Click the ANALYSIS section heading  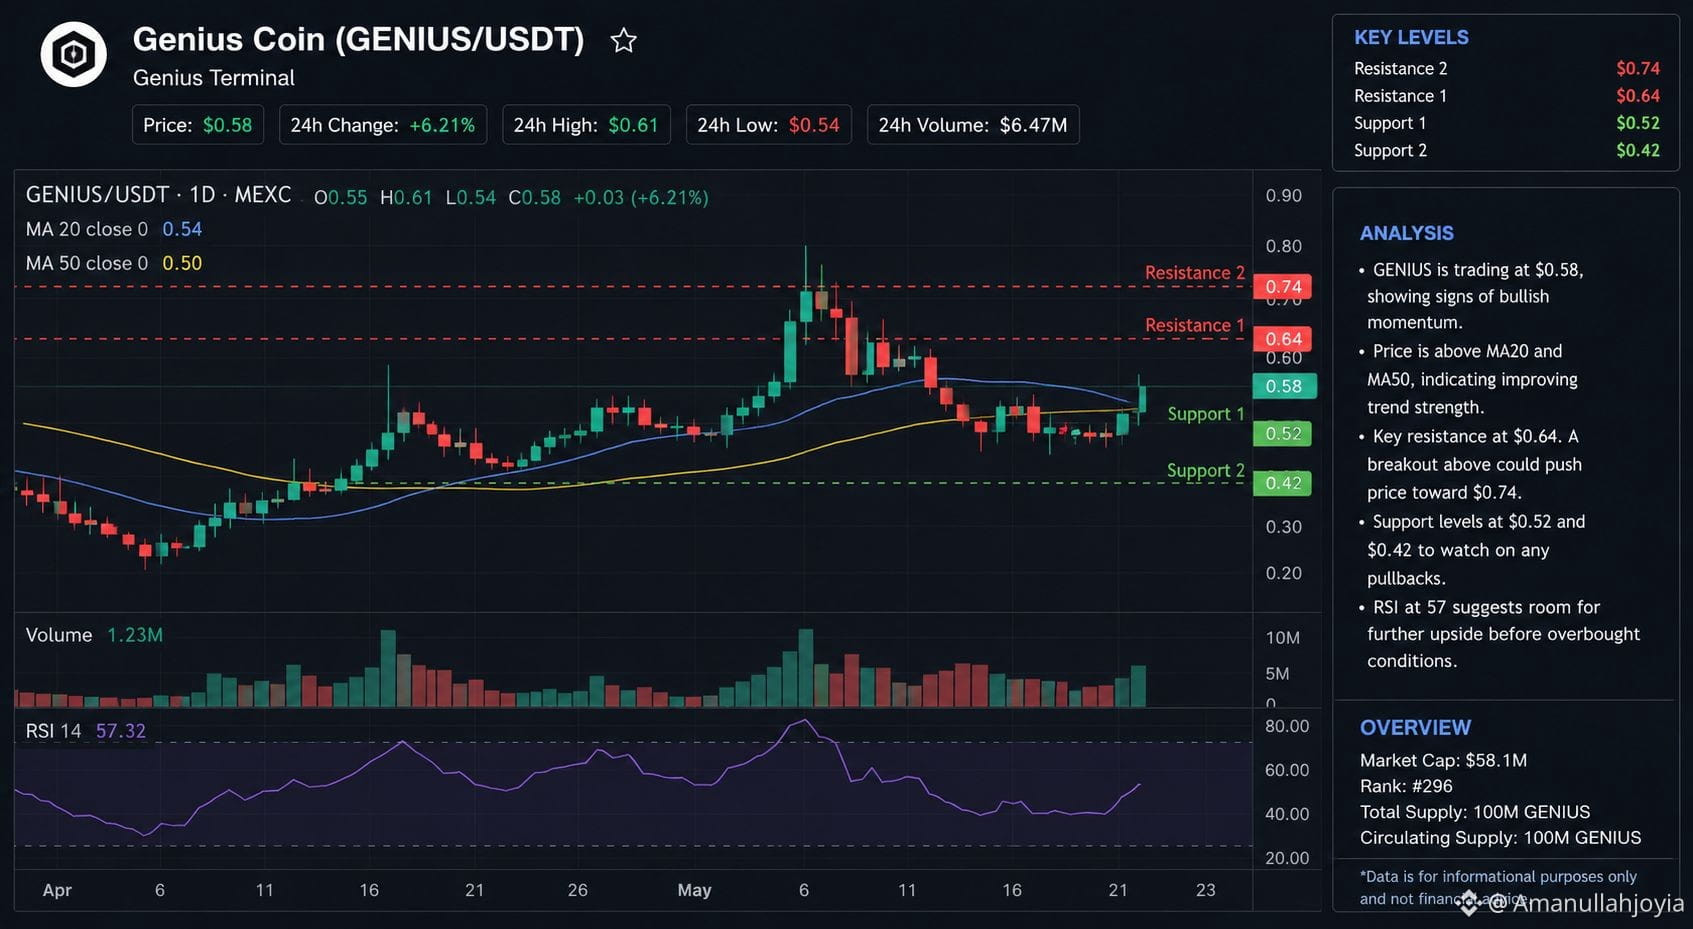pyautogui.click(x=1406, y=233)
